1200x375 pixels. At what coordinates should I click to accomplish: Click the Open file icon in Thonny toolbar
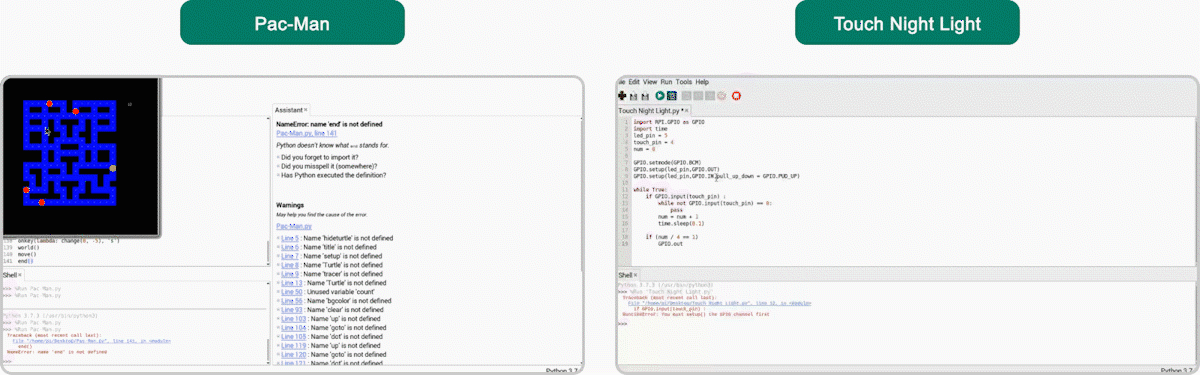pyautogui.click(x=633, y=96)
